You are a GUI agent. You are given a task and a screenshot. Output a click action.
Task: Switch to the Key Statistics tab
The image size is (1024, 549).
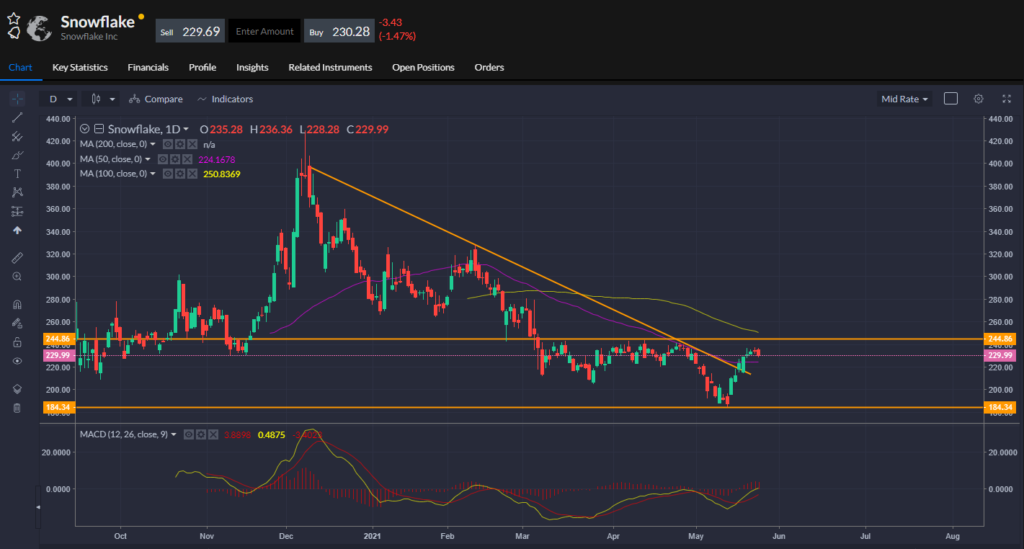(x=80, y=67)
